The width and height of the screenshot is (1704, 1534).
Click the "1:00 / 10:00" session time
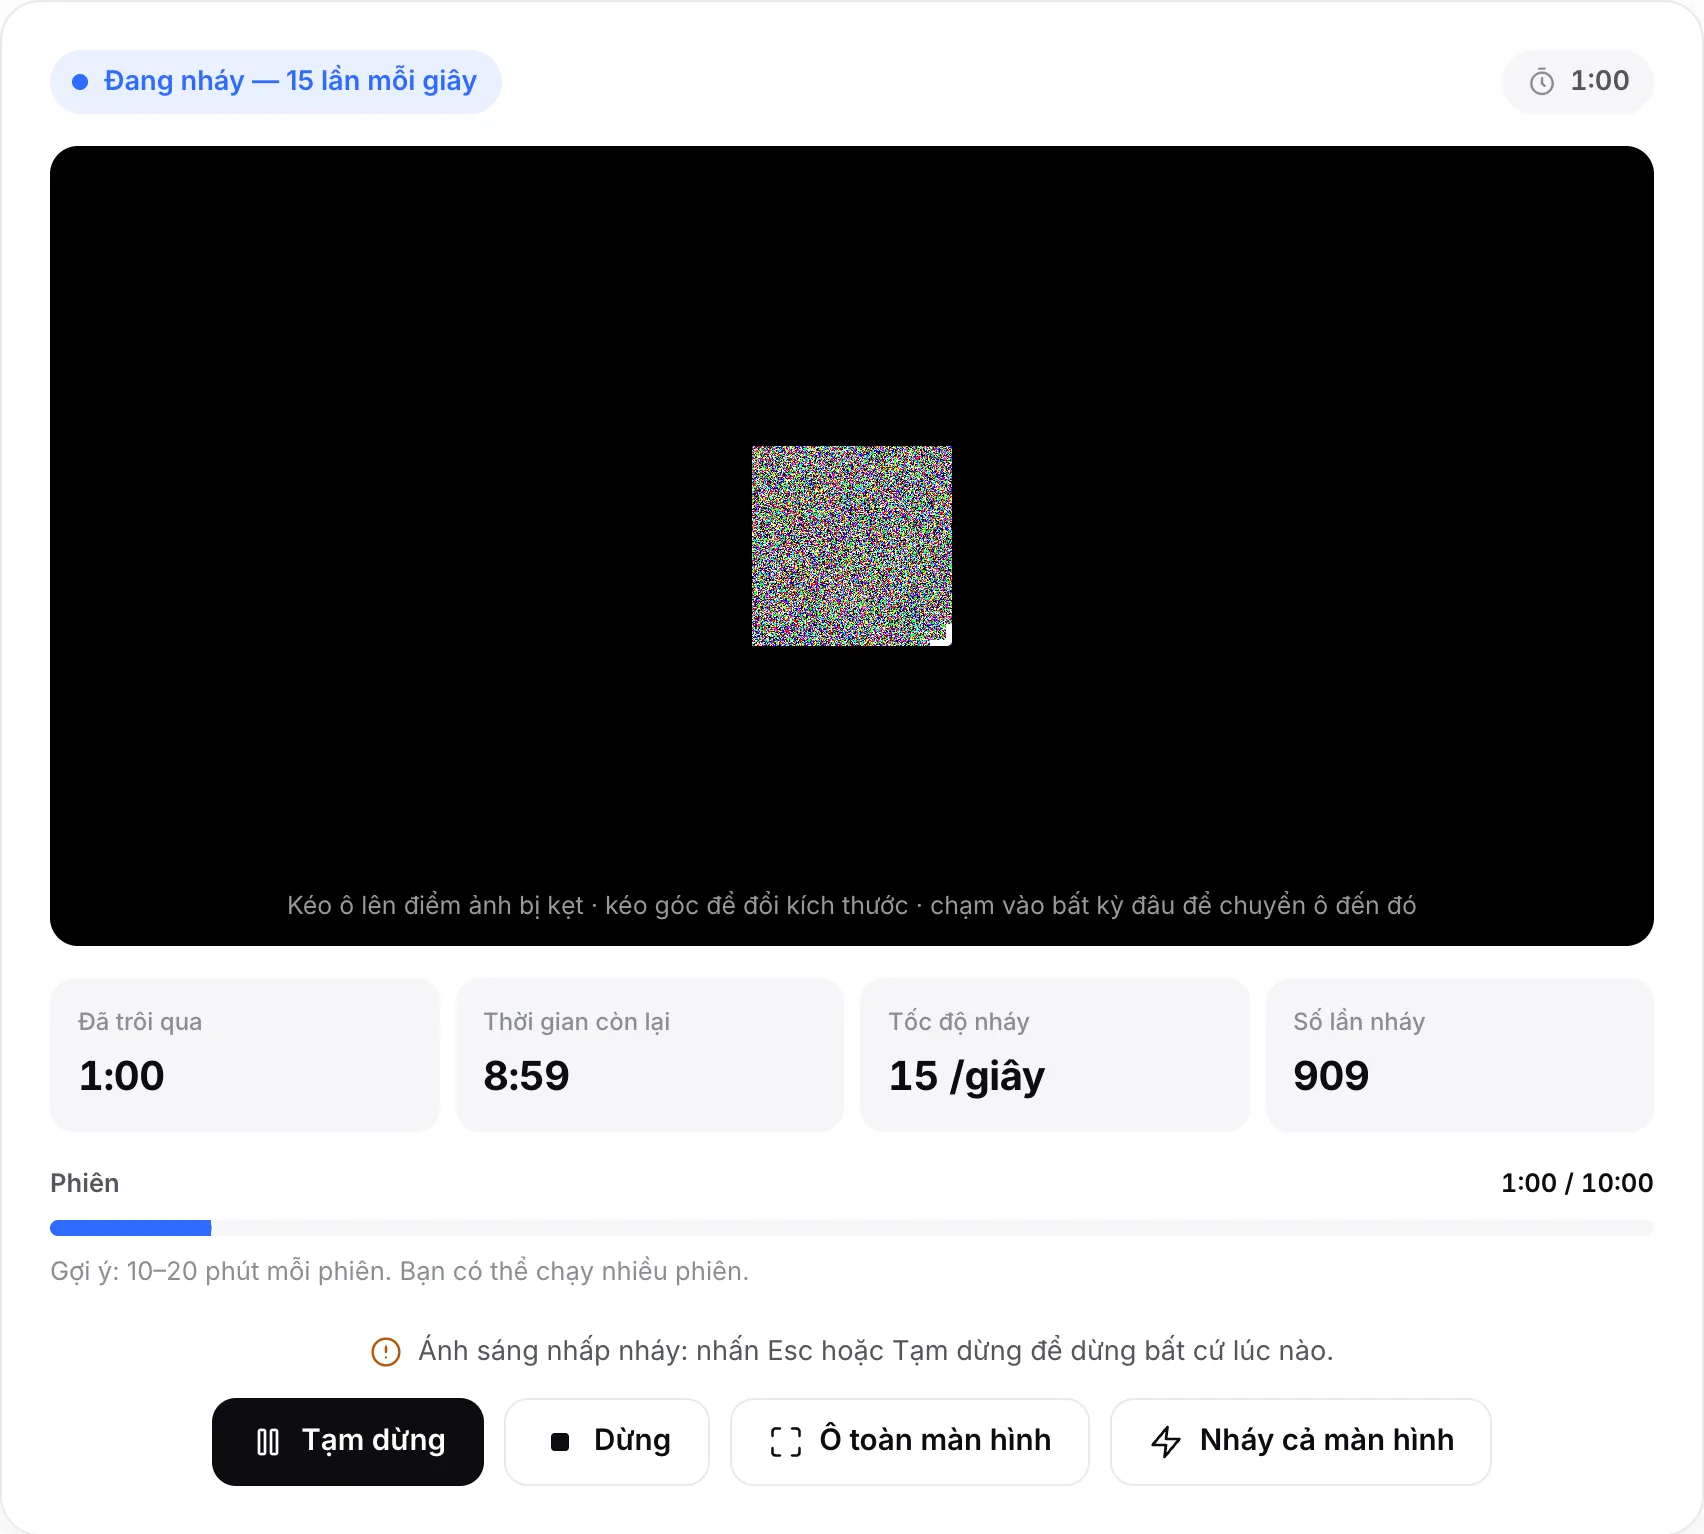pyautogui.click(x=1577, y=1183)
